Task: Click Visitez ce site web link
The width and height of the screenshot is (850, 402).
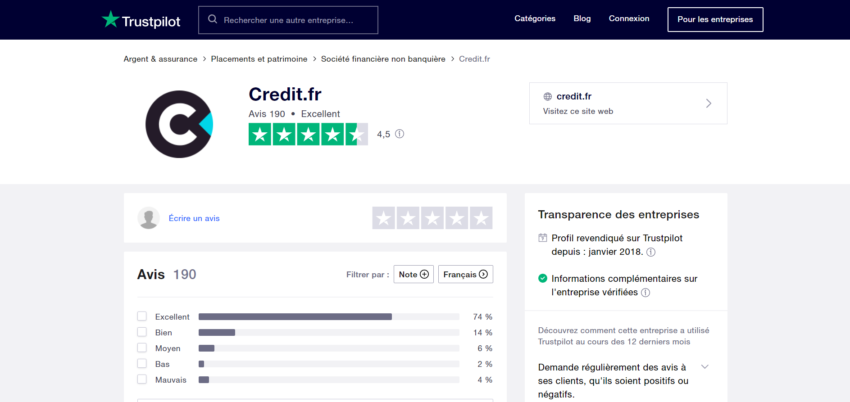Action: (578, 111)
